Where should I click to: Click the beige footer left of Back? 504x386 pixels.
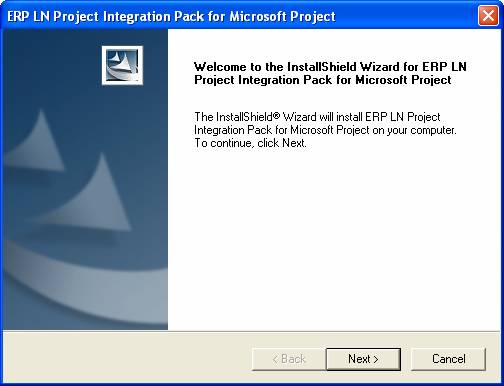127,358
